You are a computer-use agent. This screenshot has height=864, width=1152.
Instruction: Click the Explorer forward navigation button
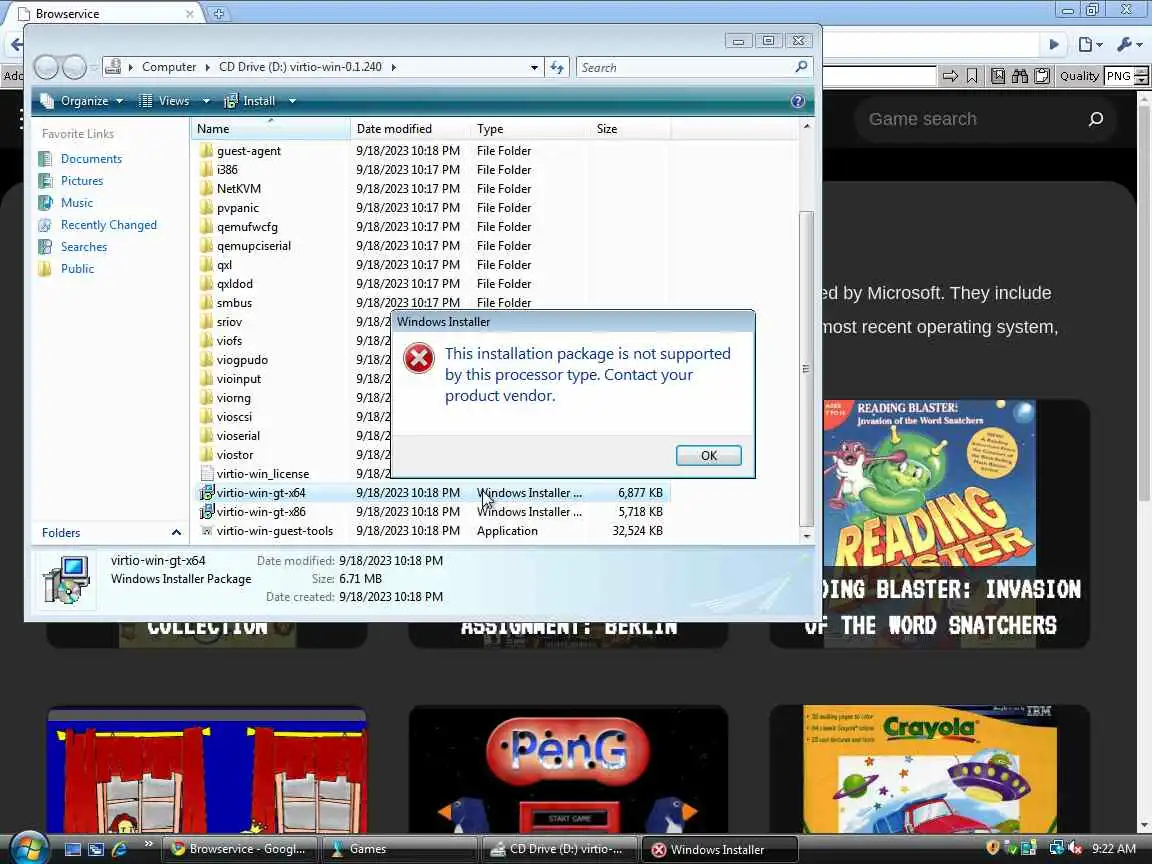[74, 67]
